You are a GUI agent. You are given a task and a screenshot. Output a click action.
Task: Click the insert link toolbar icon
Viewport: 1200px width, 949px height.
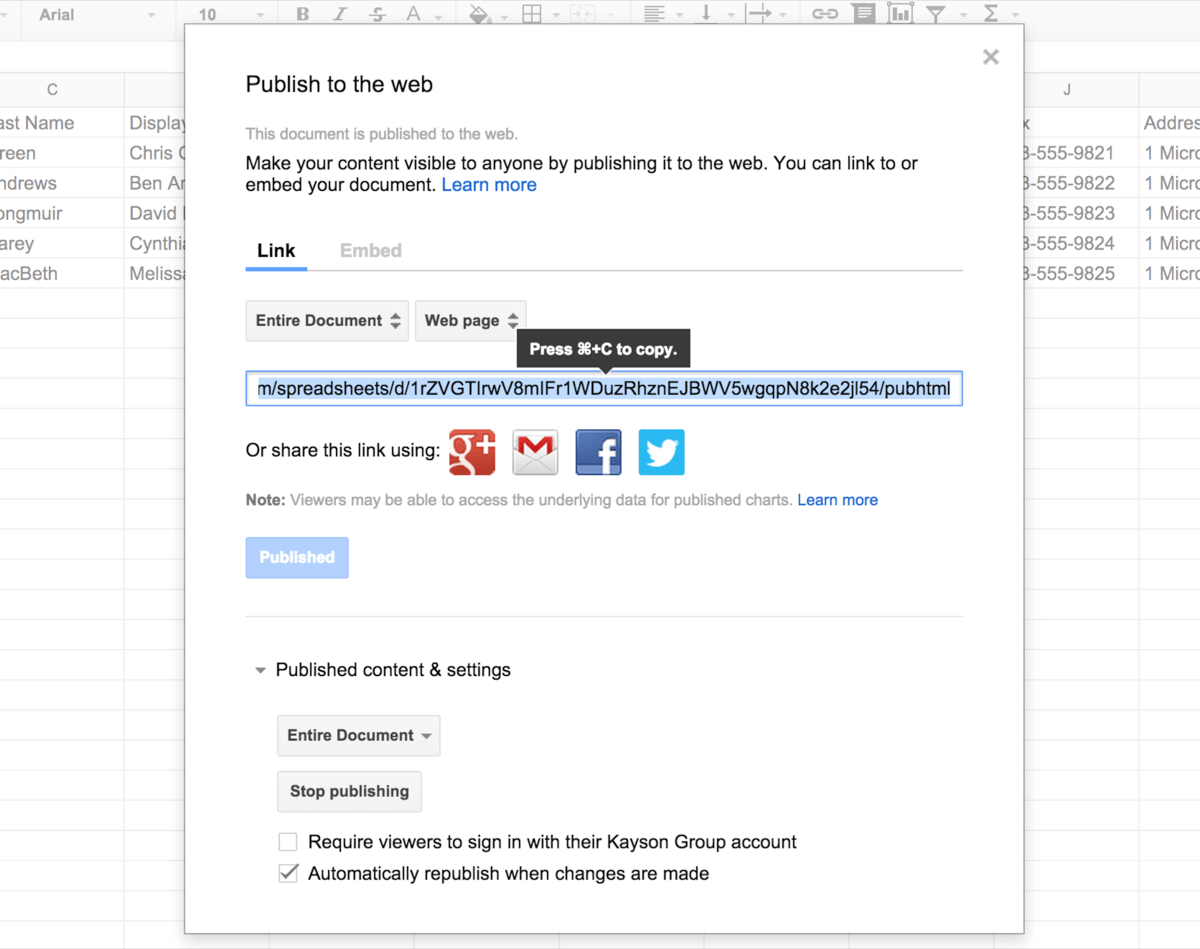(825, 15)
